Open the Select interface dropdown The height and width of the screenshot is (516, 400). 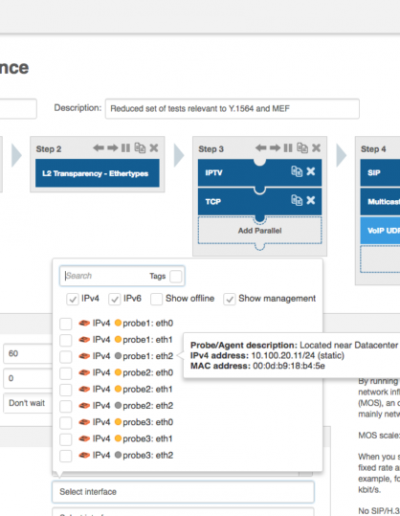183,492
